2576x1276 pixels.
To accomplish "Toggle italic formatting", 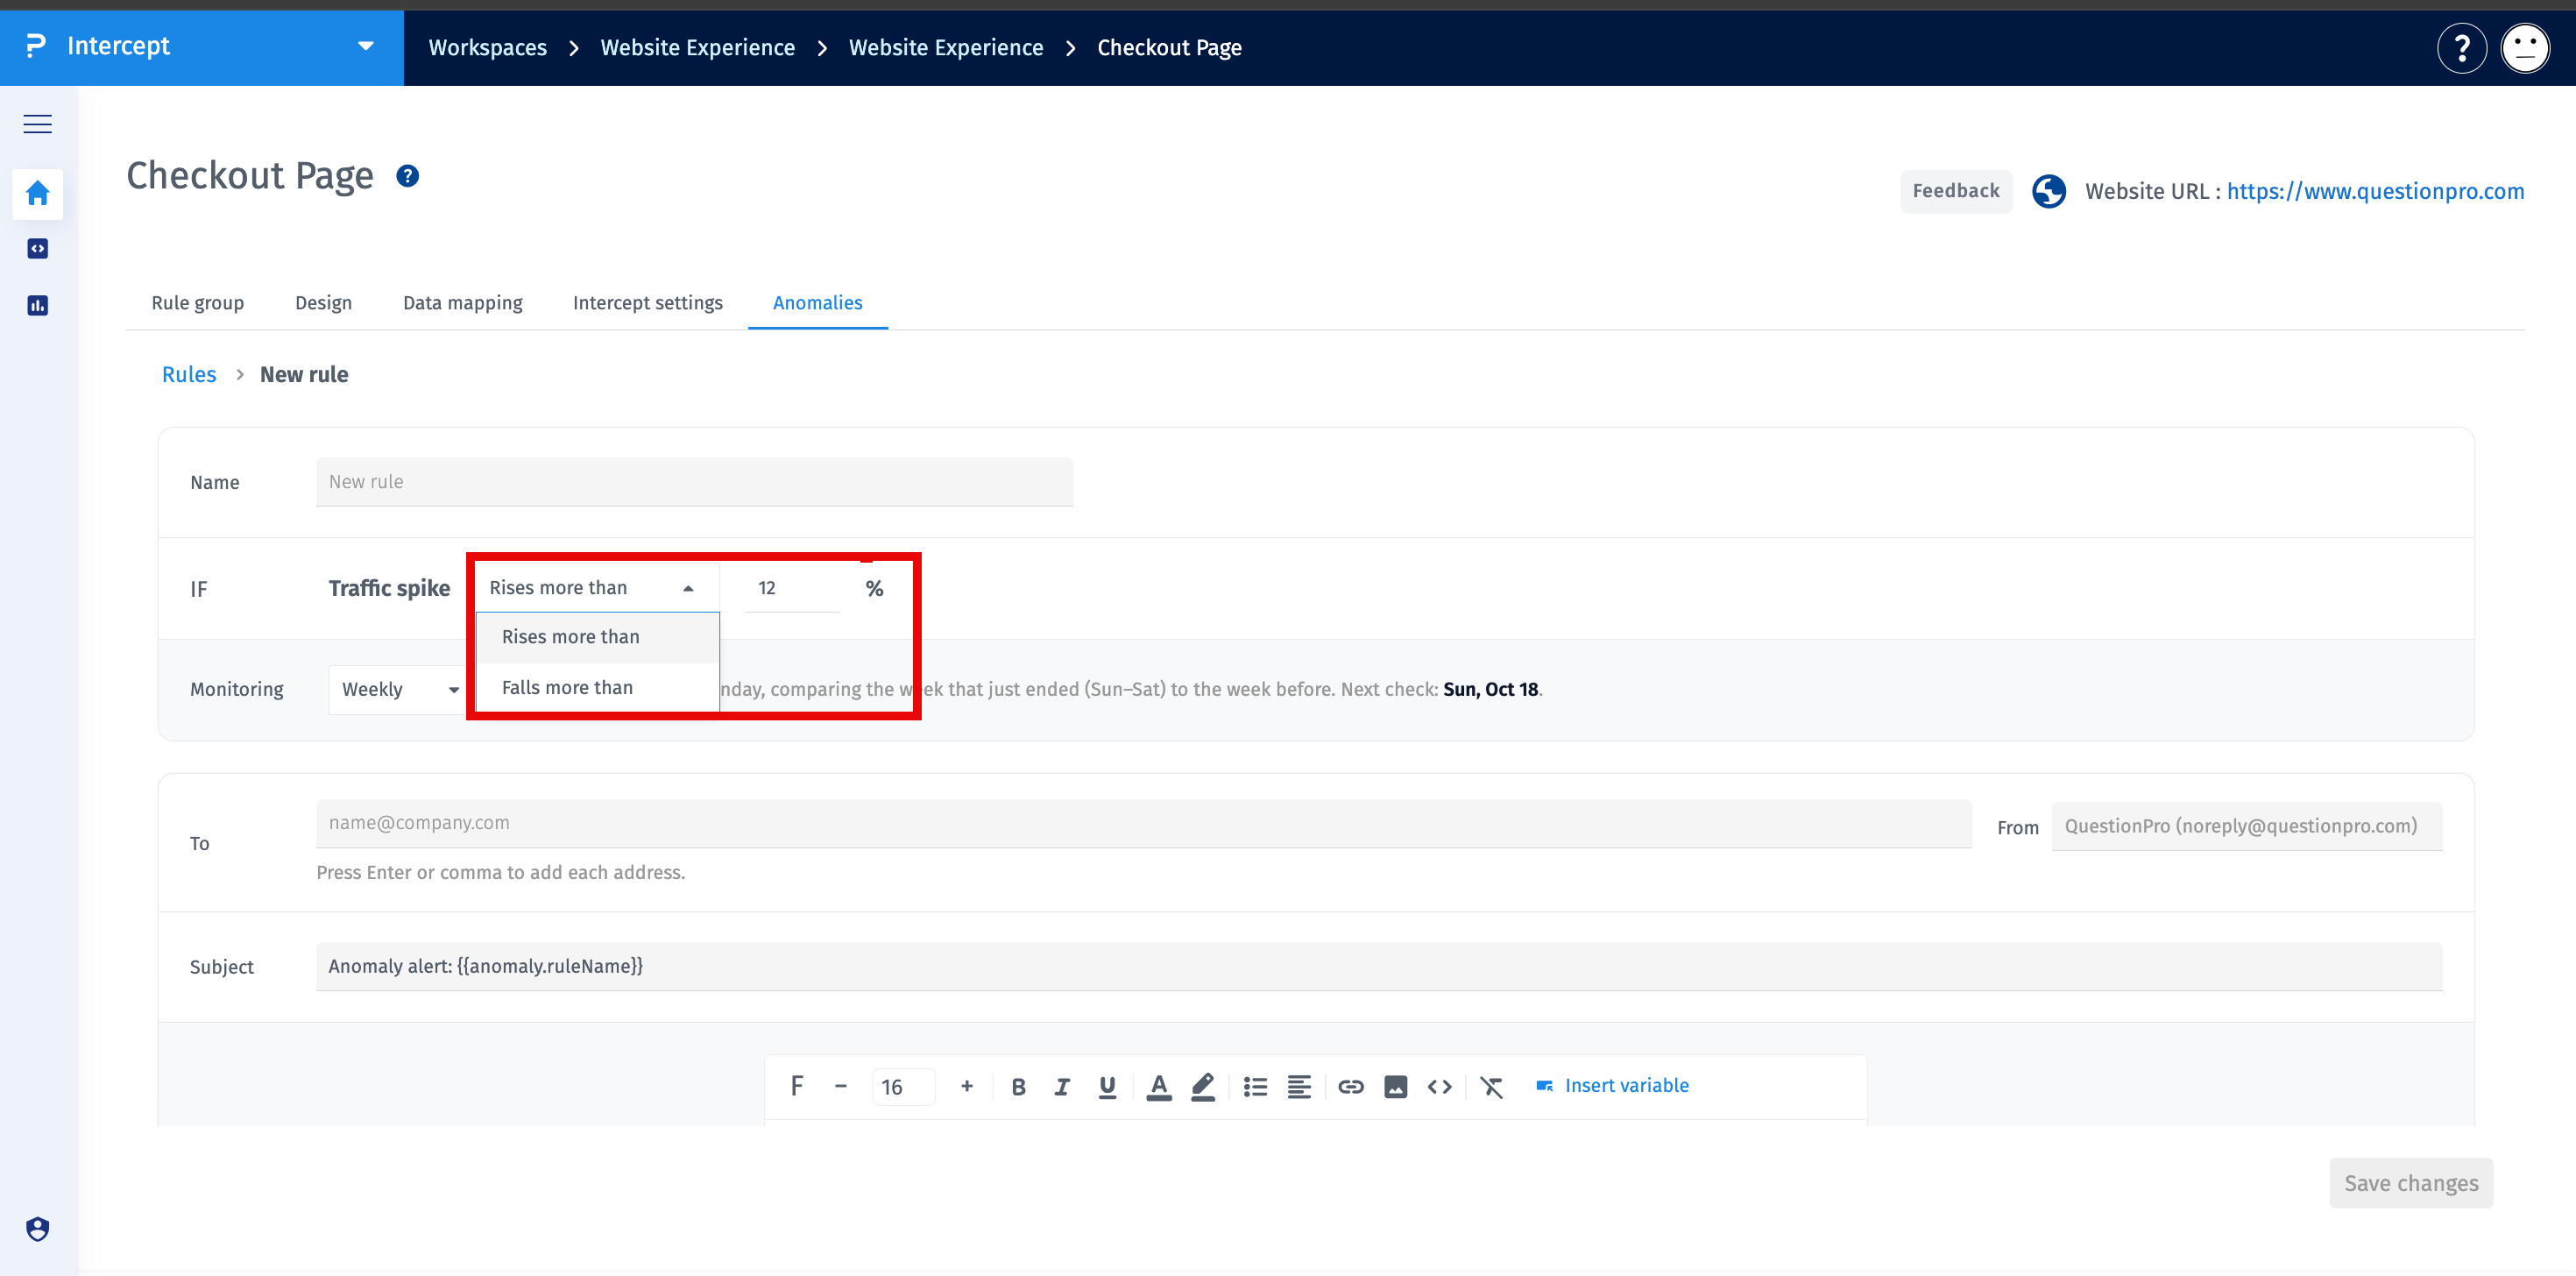I will [x=1062, y=1086].
